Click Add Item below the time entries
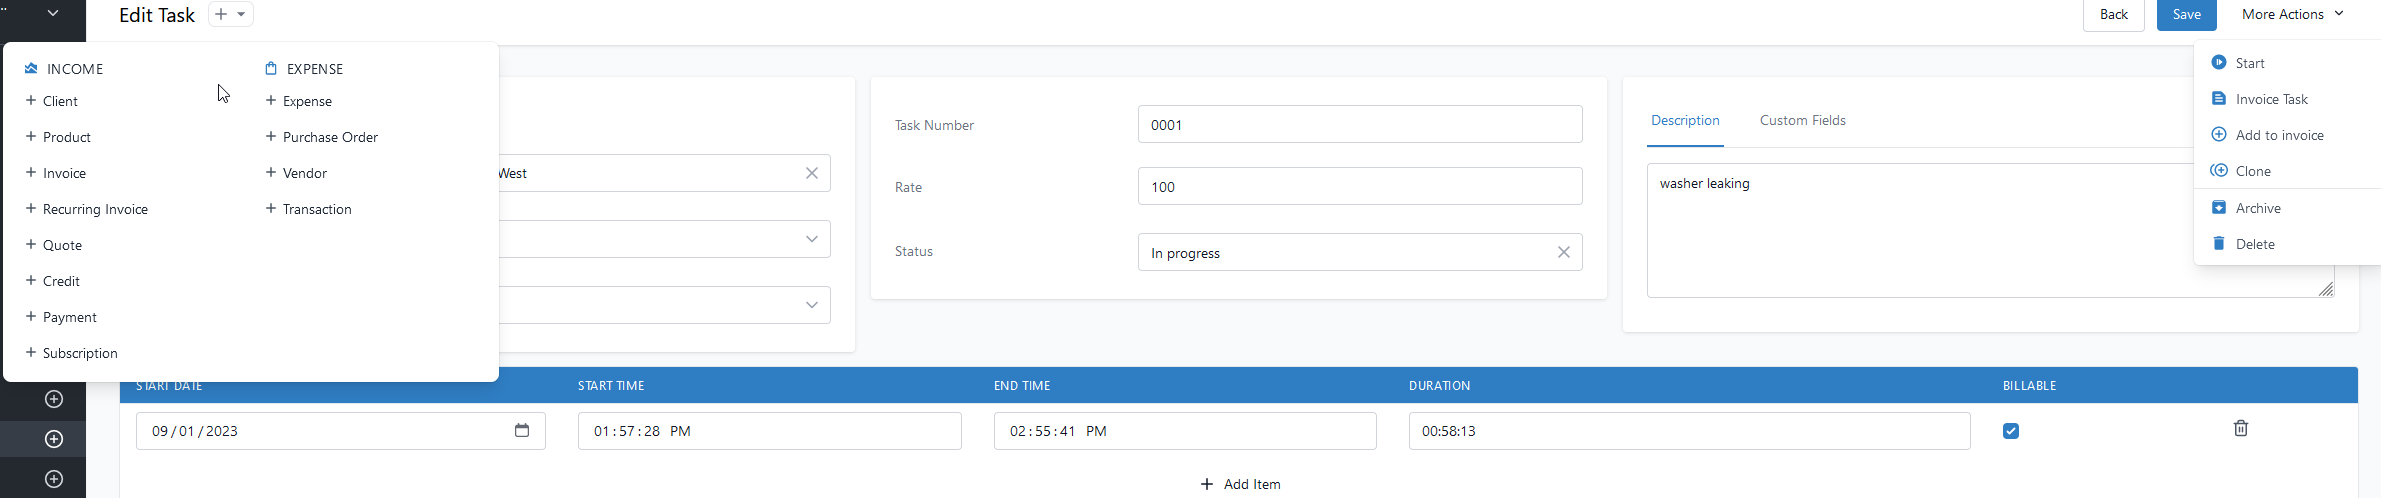This screenshot has height=498, width=2381. pyautogui.click(x=1240, y=484)
